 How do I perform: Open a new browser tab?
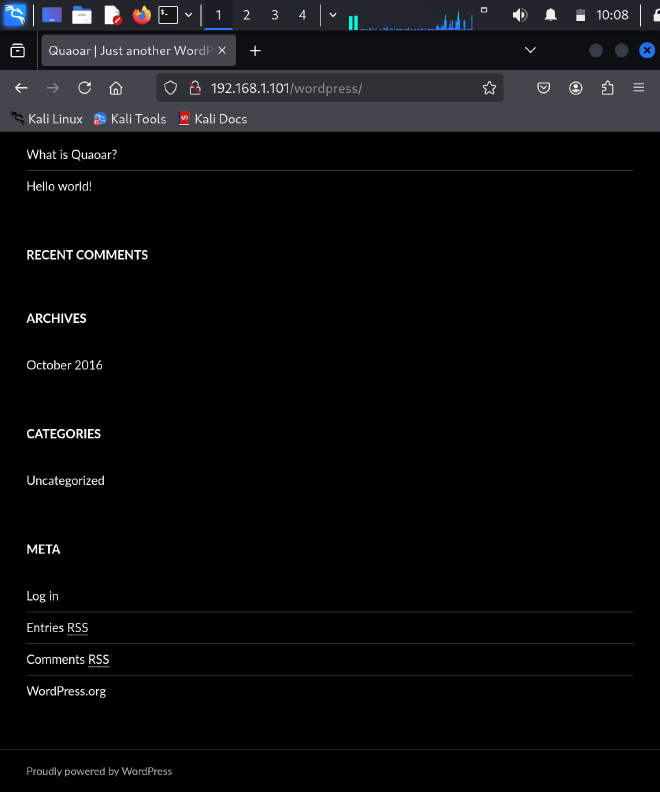coord(255,51)
